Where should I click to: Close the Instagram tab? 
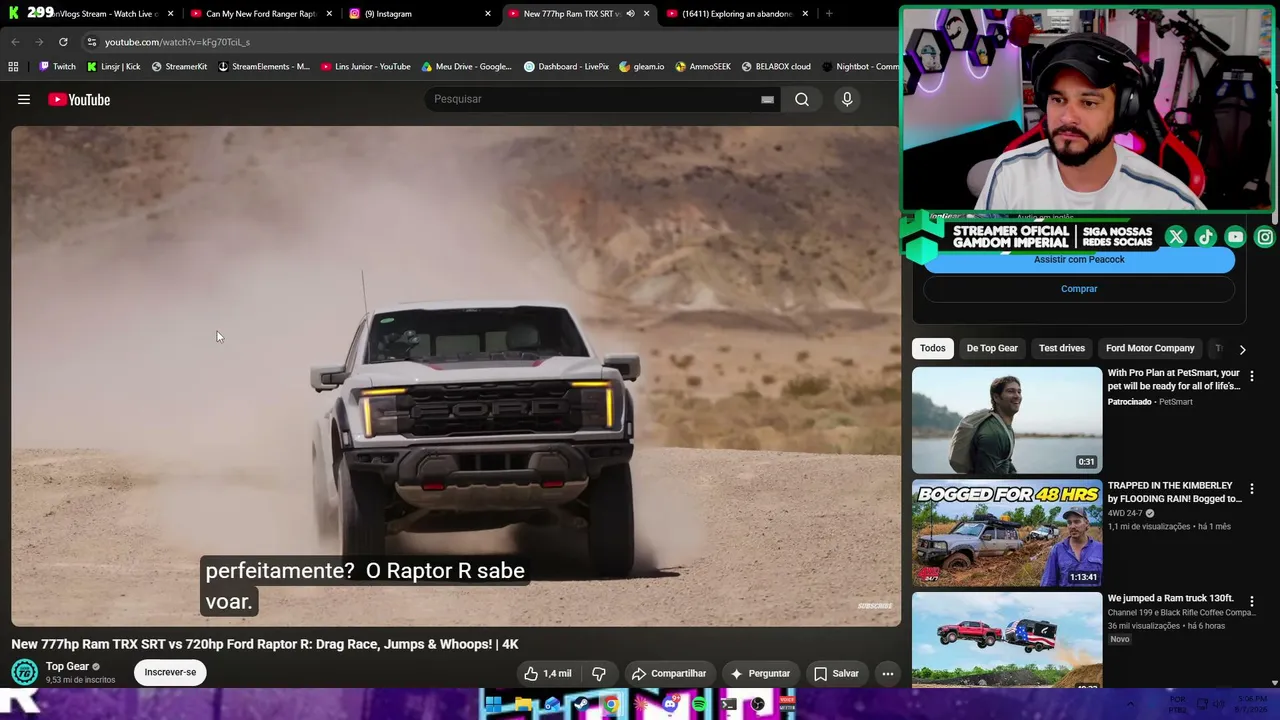[x=488, y=14]
